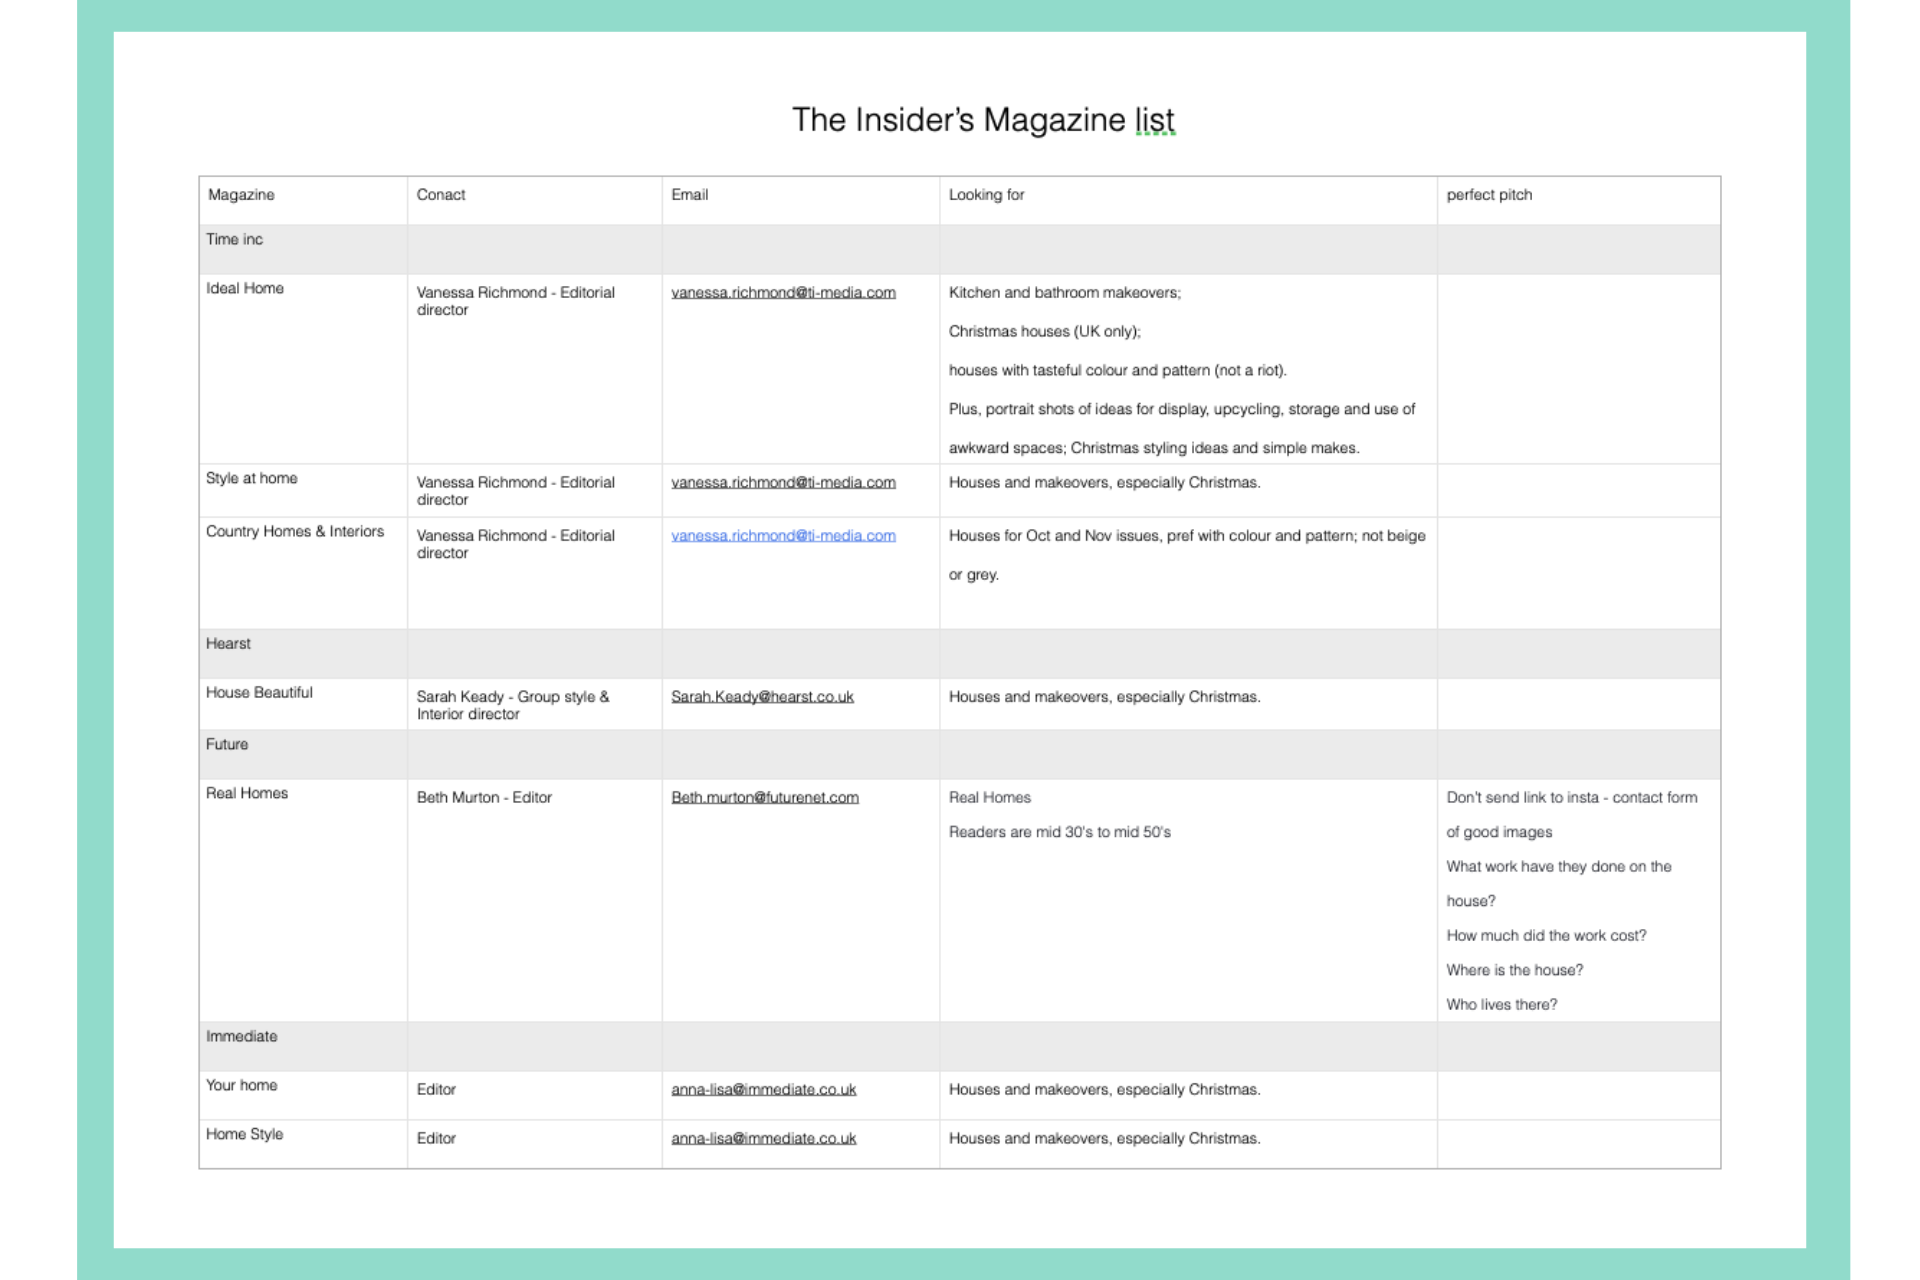Screen dimensions: 1920x1280
Task: Click Vanessa Richmond contact in Ideal Home row
Action: (516, 302)
